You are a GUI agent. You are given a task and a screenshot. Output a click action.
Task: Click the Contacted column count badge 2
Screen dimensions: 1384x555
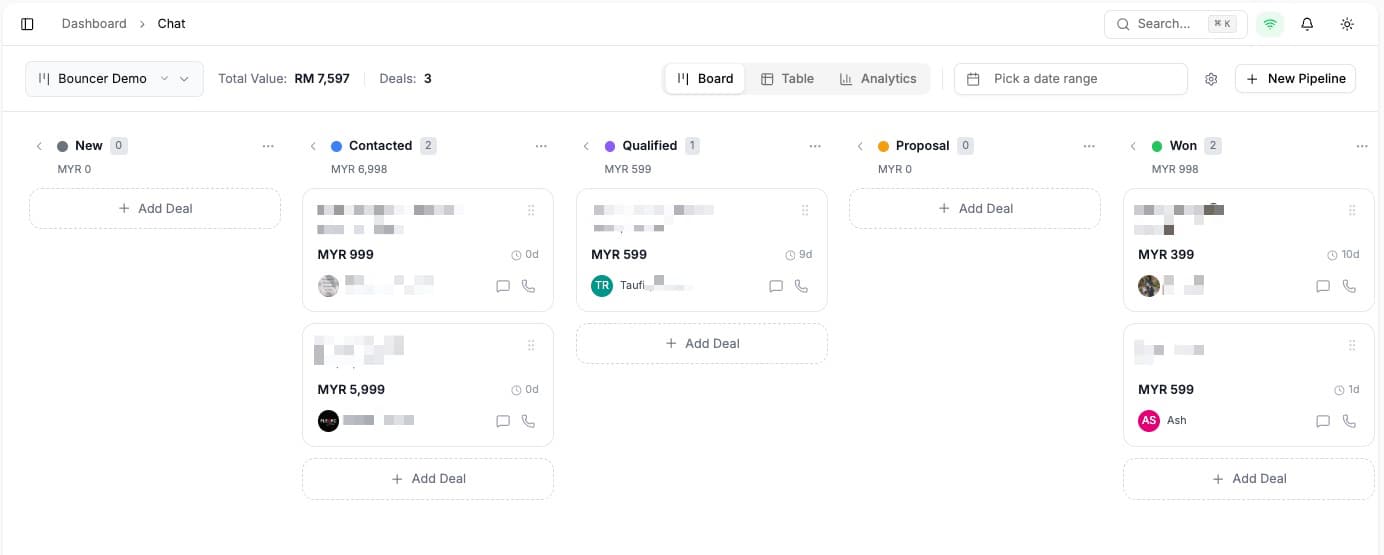[x=428, y=146]
